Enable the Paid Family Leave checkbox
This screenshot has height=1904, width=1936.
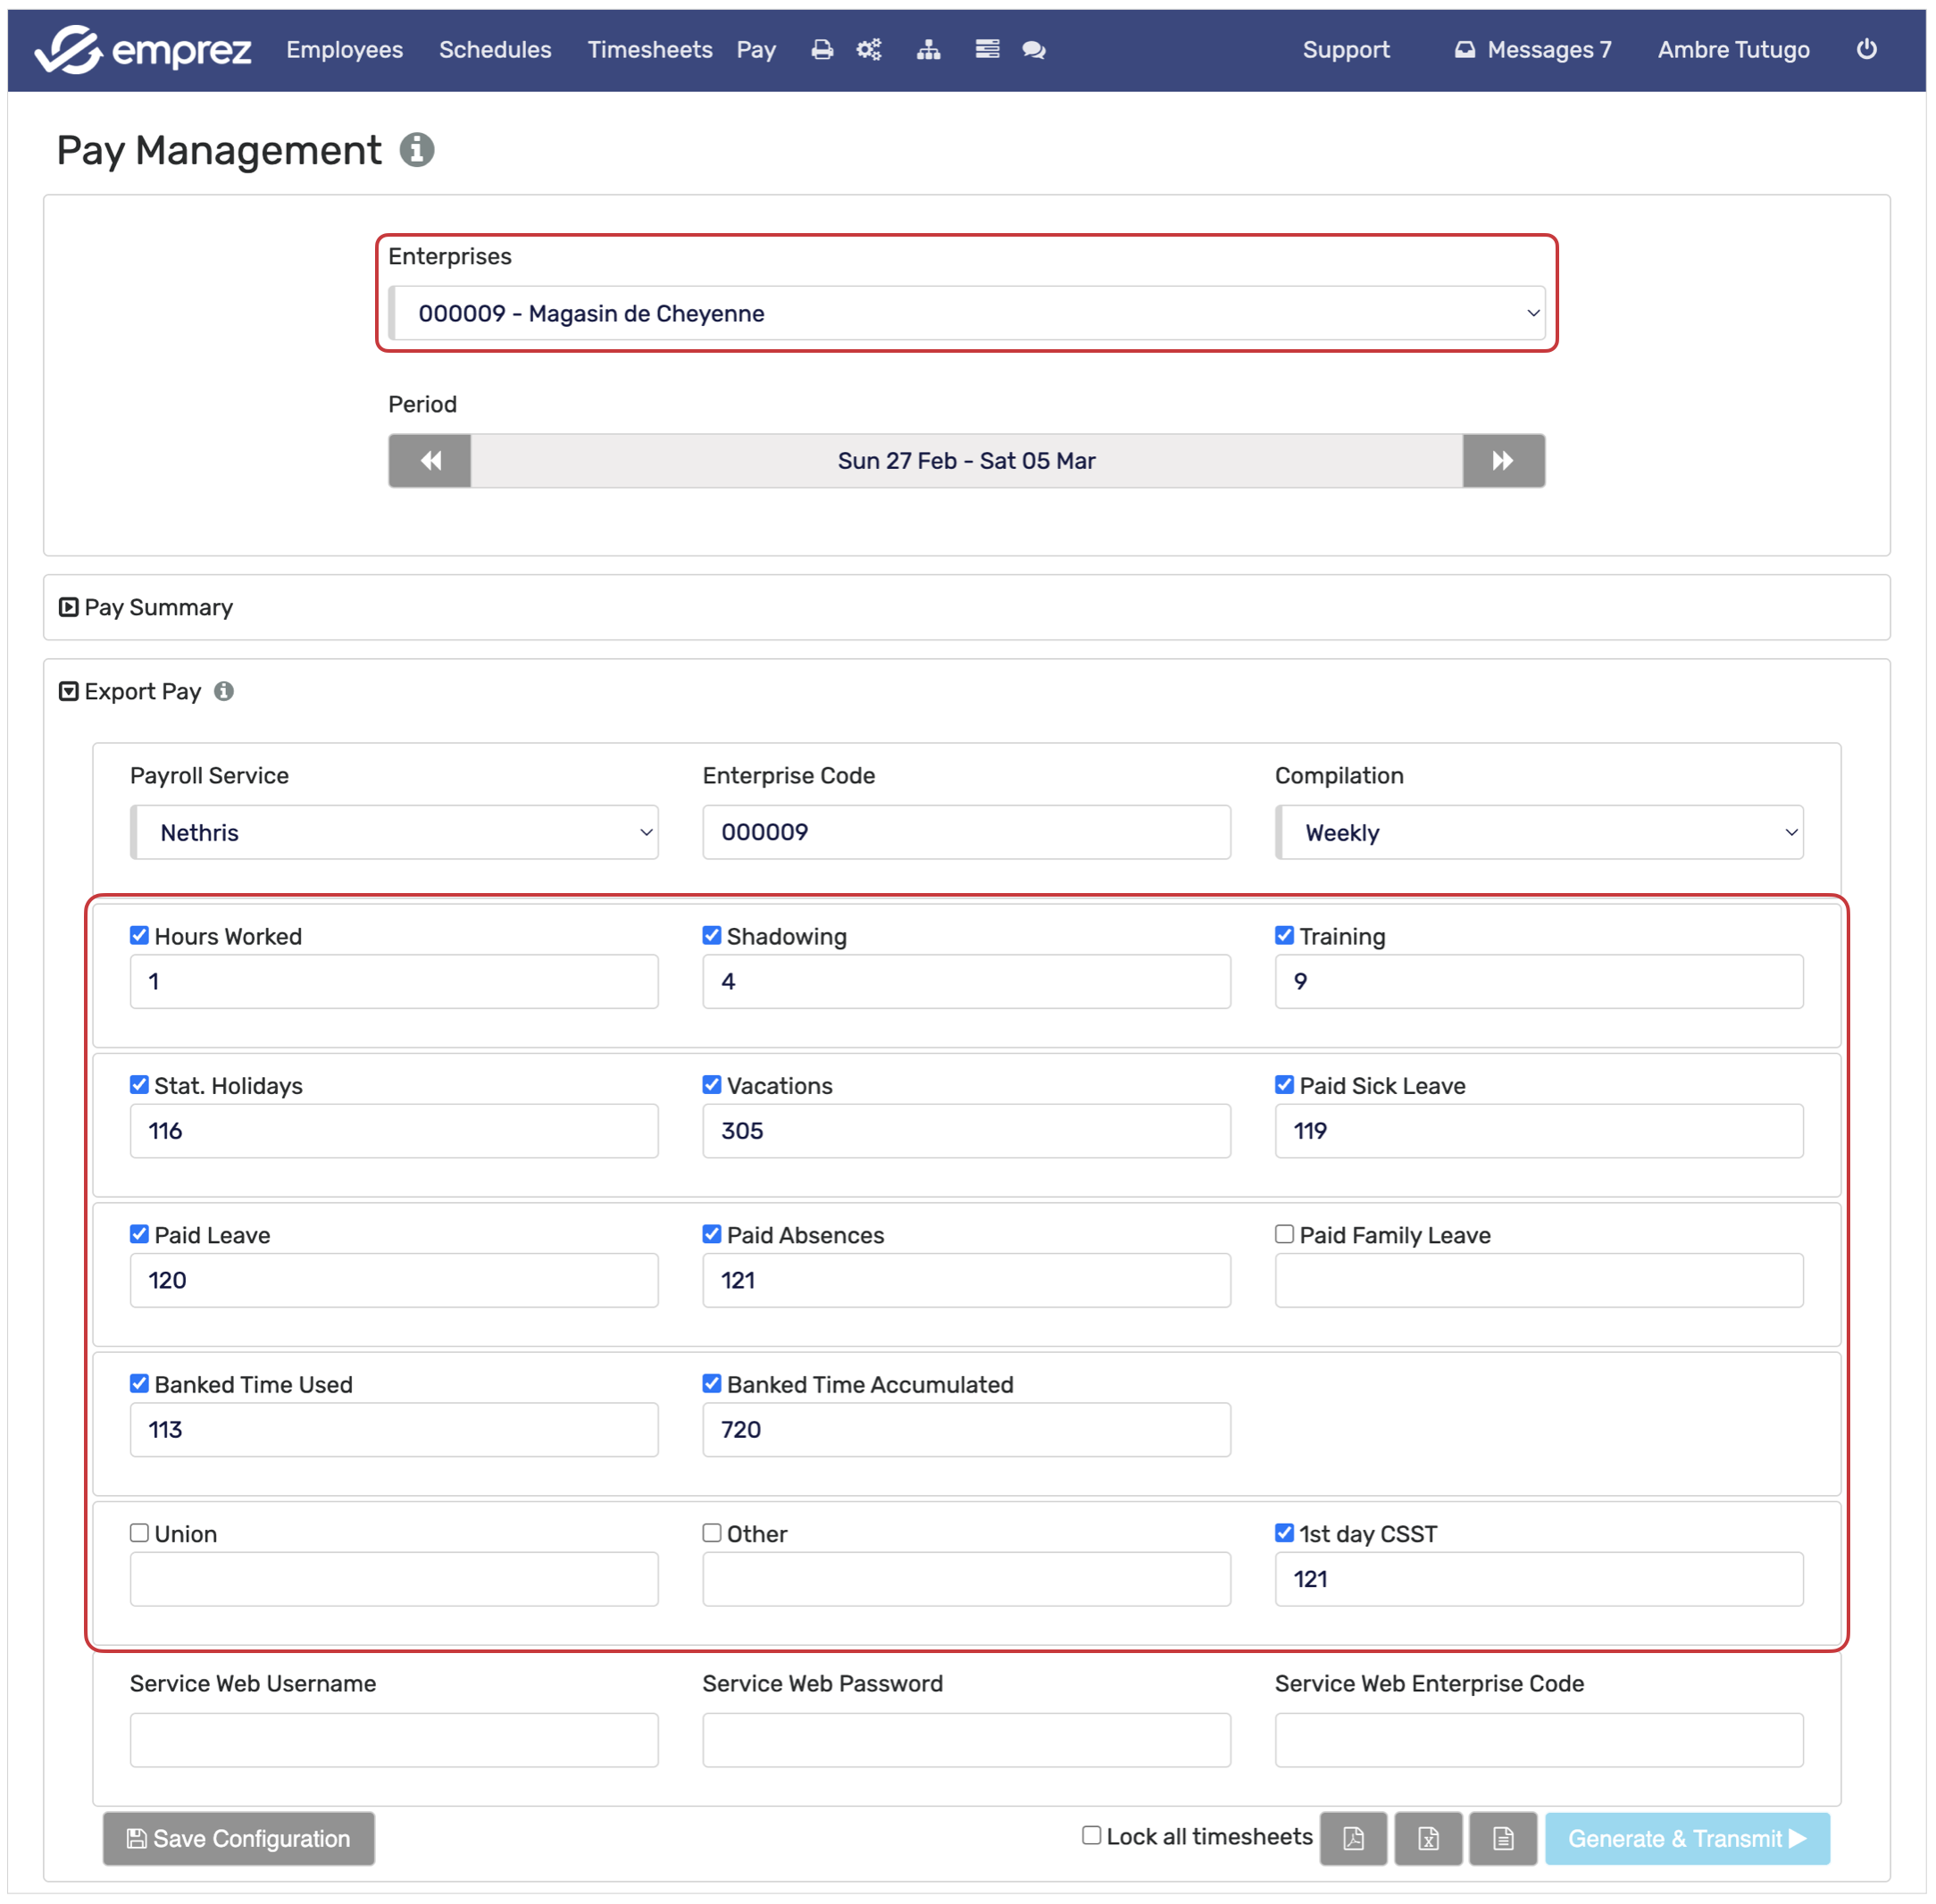point(1284,1234)
